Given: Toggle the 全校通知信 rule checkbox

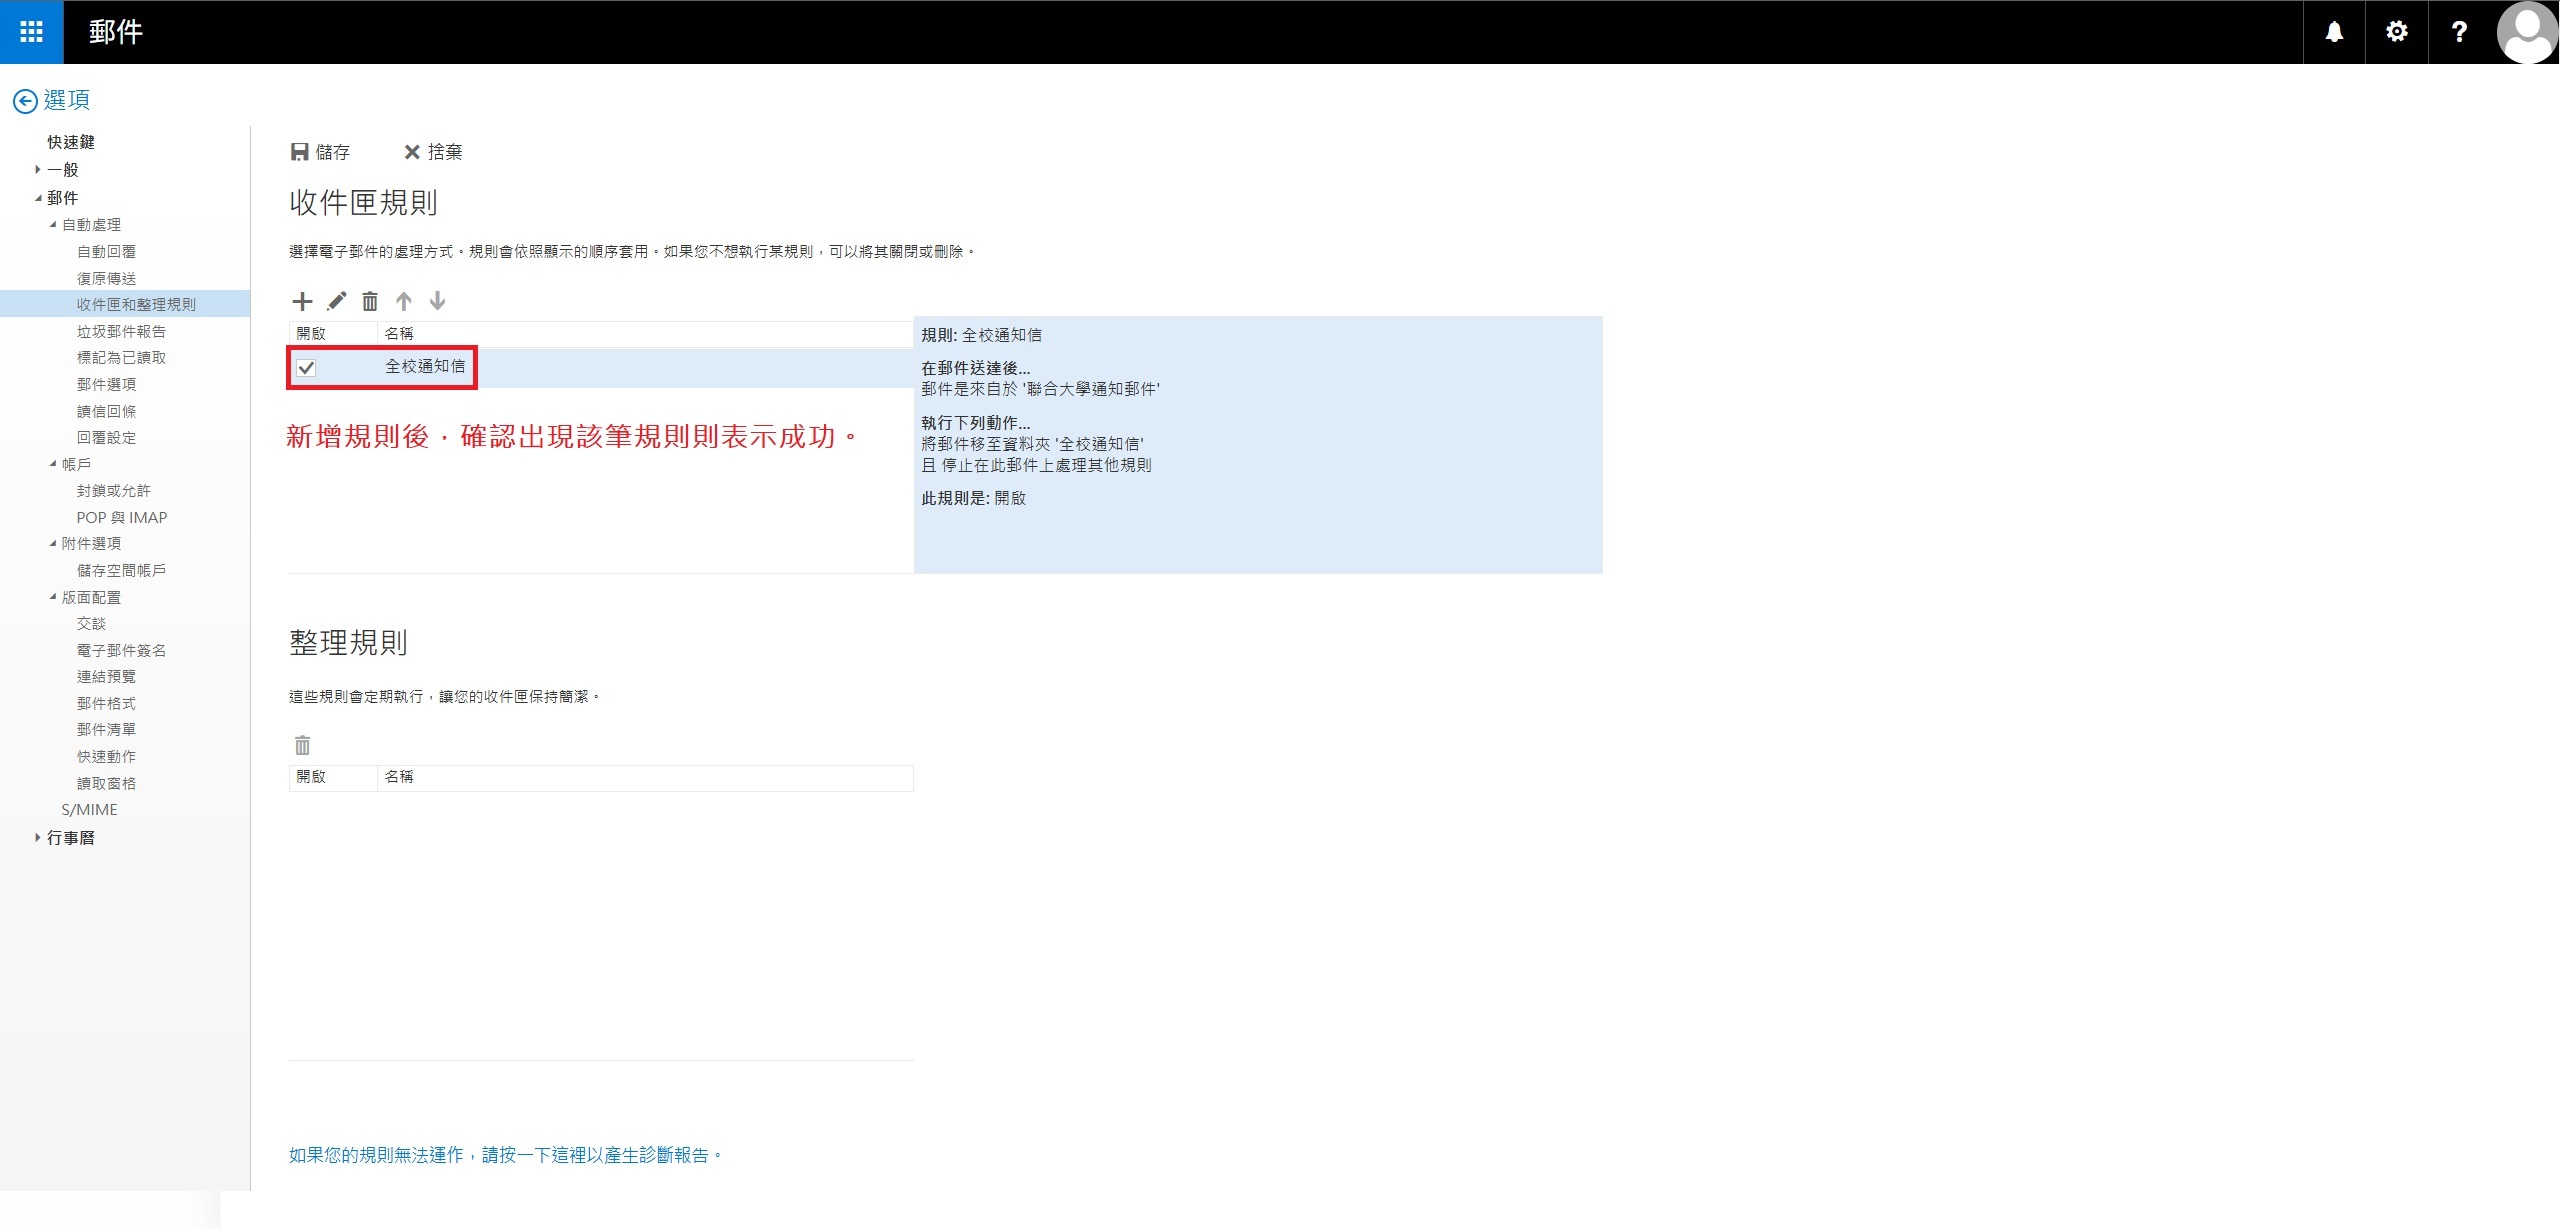Looking at the screenshot, I should pyautogui.click(x=307, y=368).
